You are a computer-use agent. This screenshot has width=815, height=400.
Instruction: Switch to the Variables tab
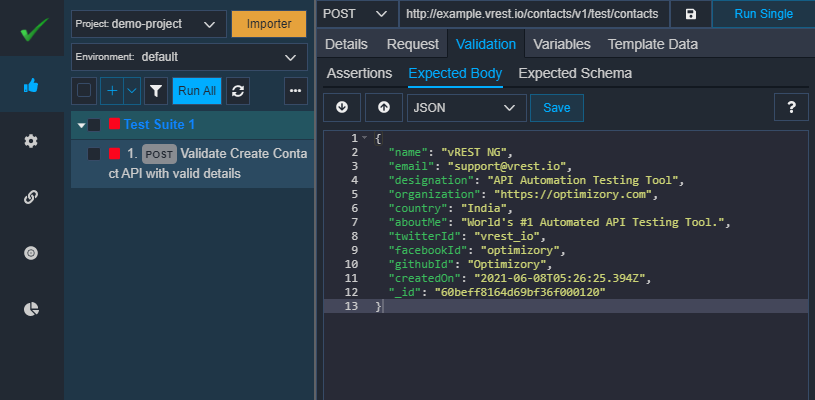pos(562,44)
